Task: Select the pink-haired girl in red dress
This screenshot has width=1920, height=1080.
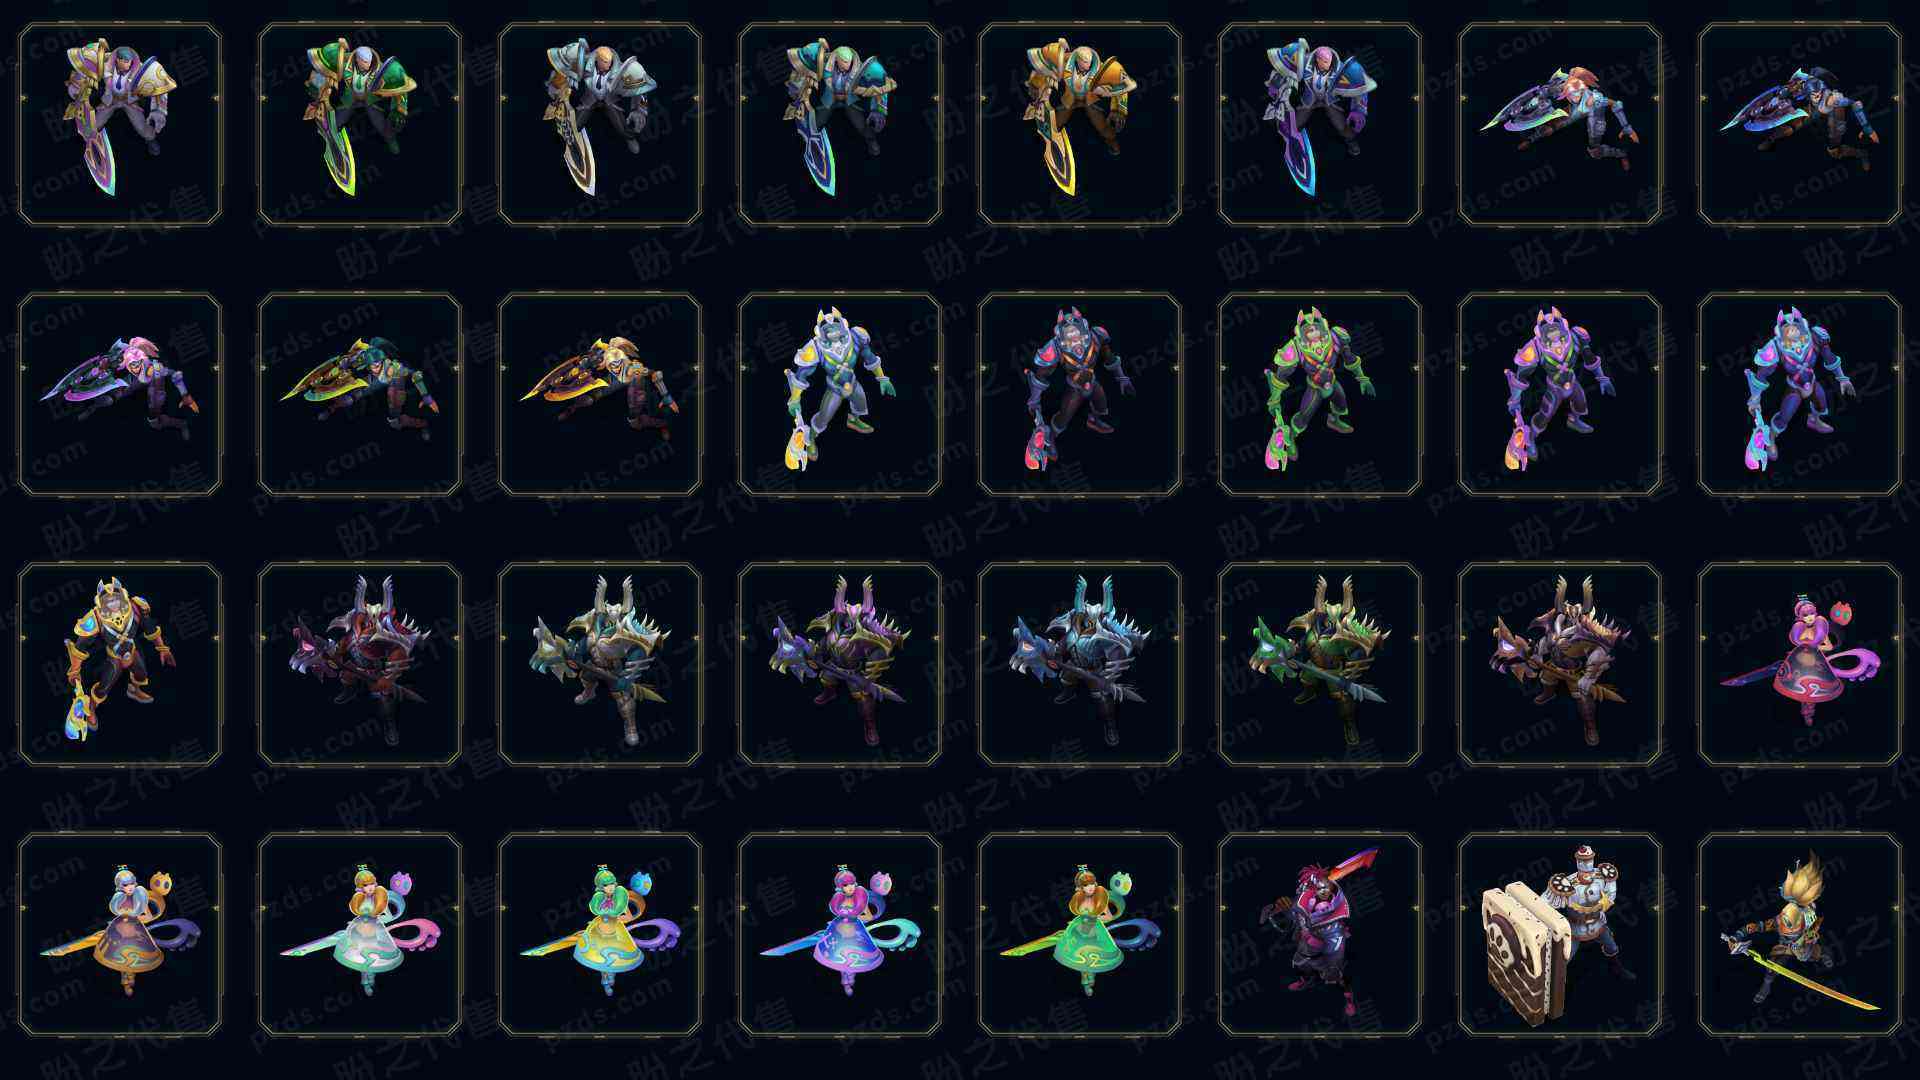Action: point(1800,665)
